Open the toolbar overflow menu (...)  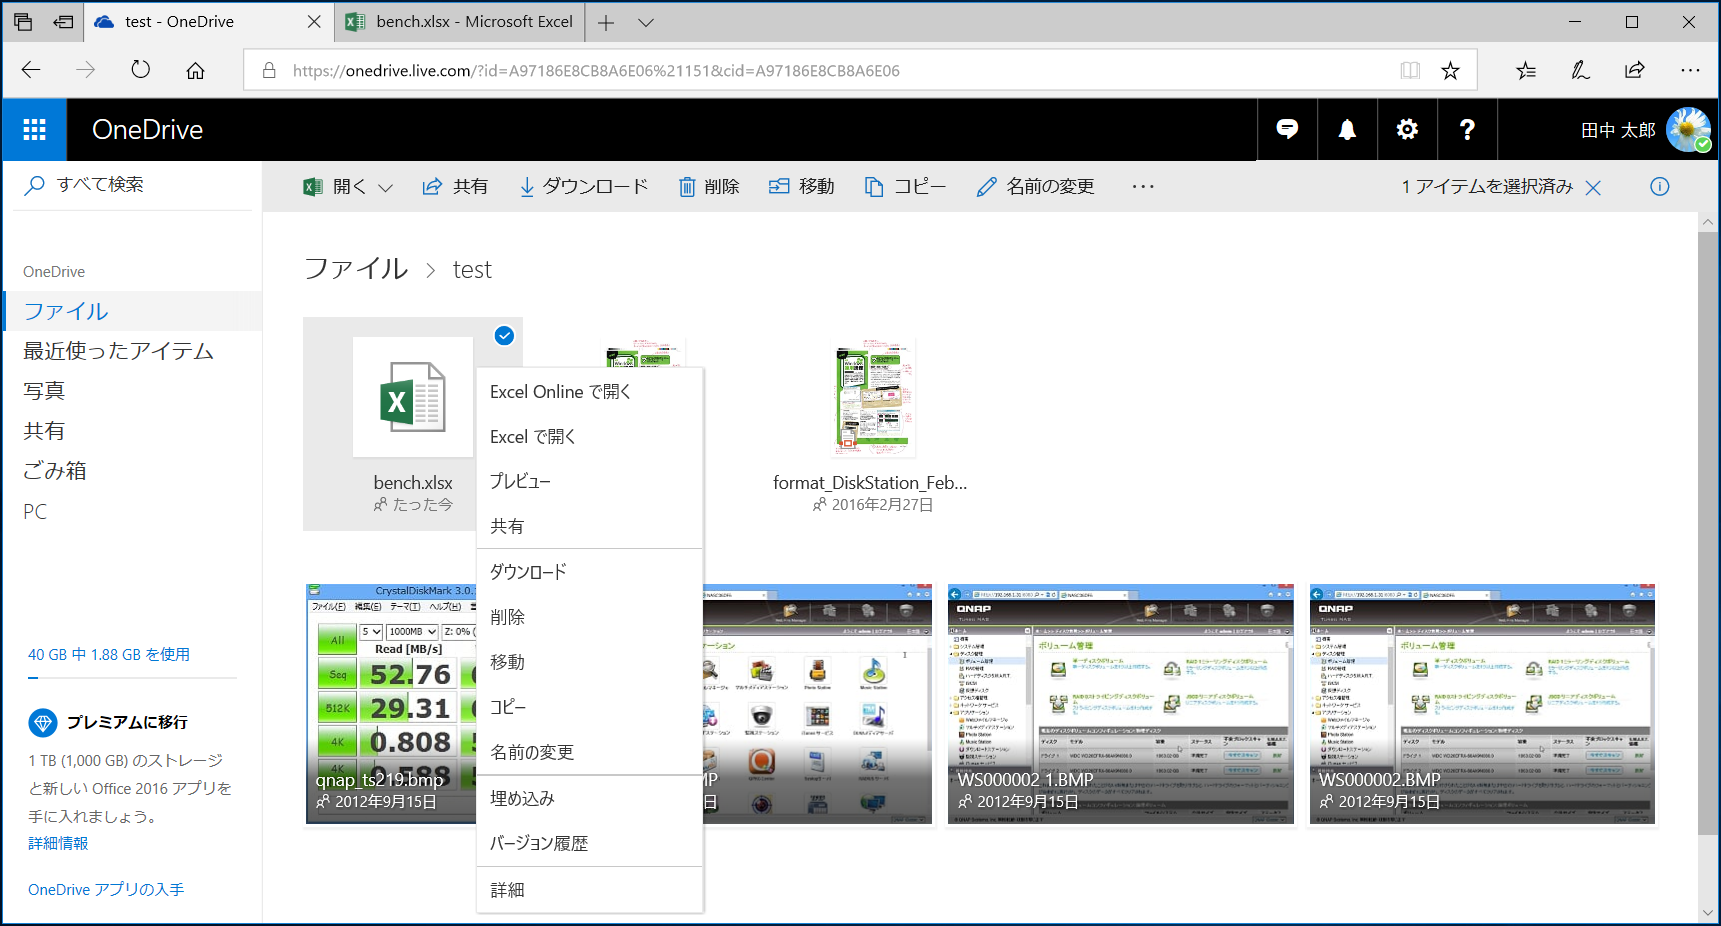pos(1142,186)
